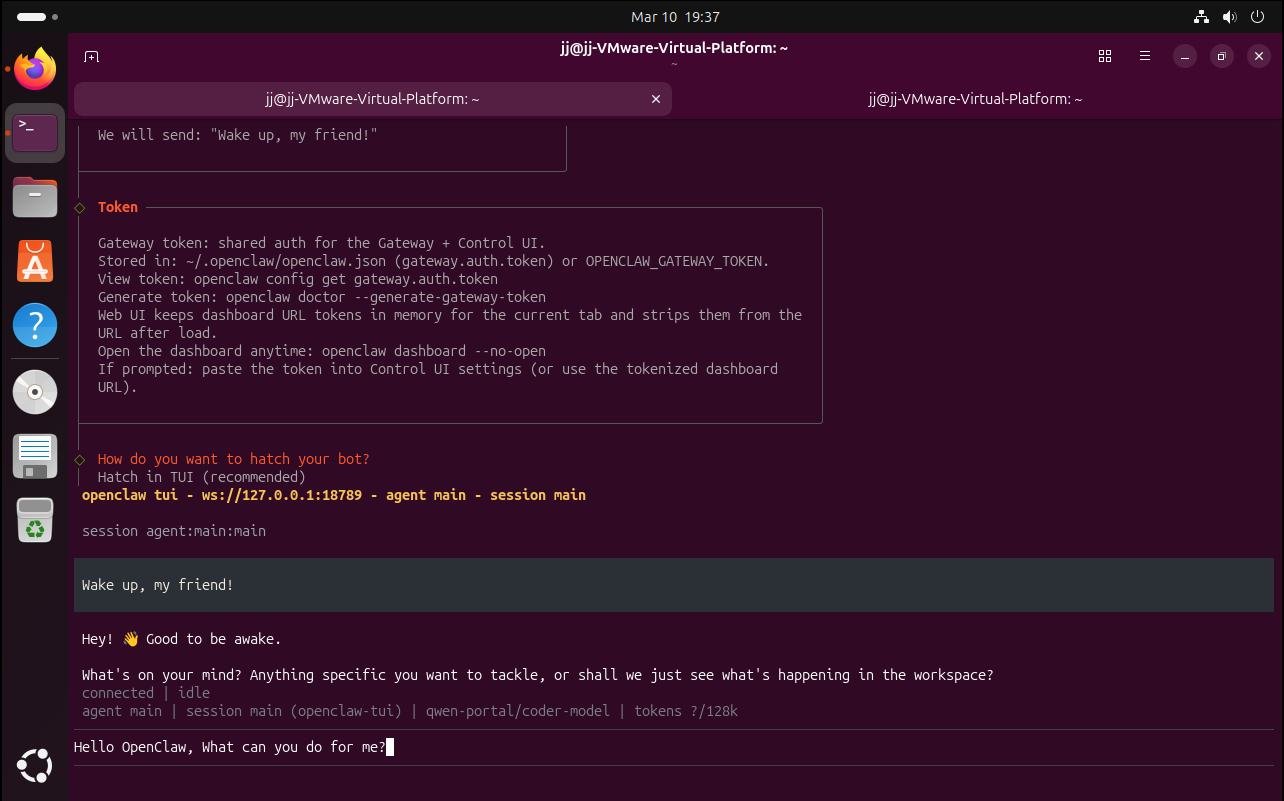Viewport: 1284px width, 801px height.
Task: Switch to the second terminal tab
Action: point(975,99)
